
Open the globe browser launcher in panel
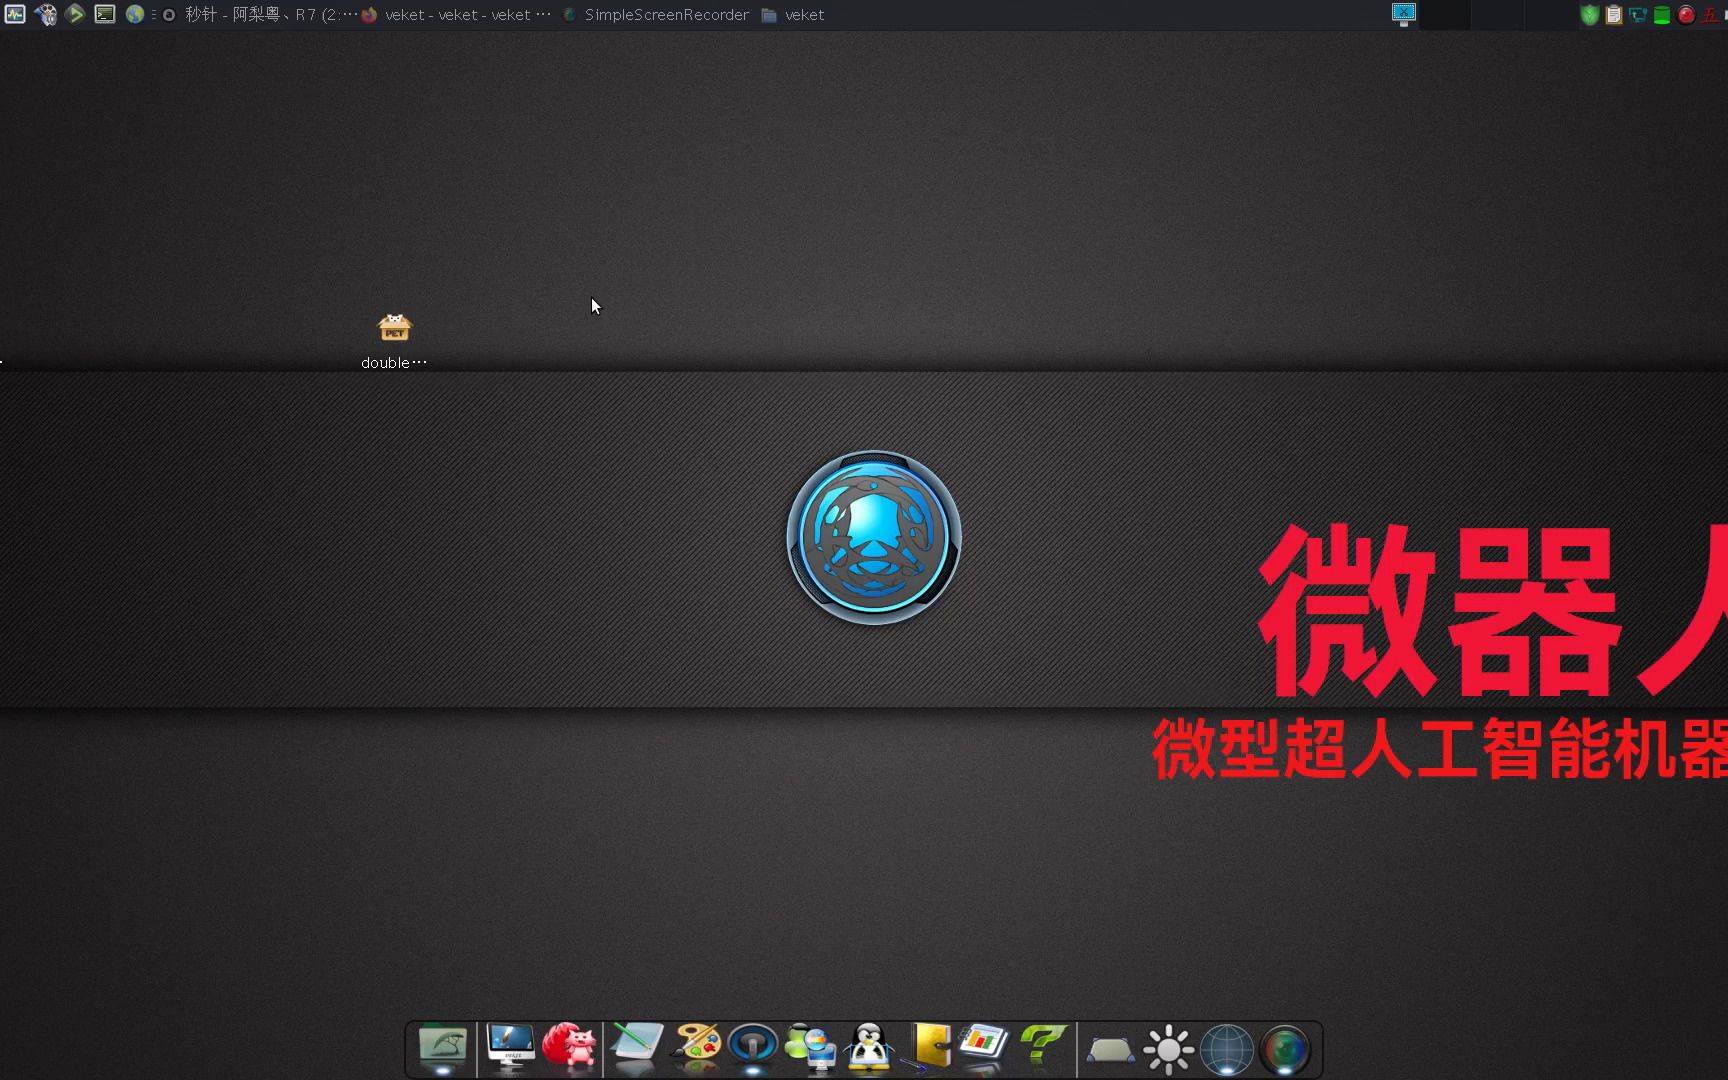click(x=135, y=14)
